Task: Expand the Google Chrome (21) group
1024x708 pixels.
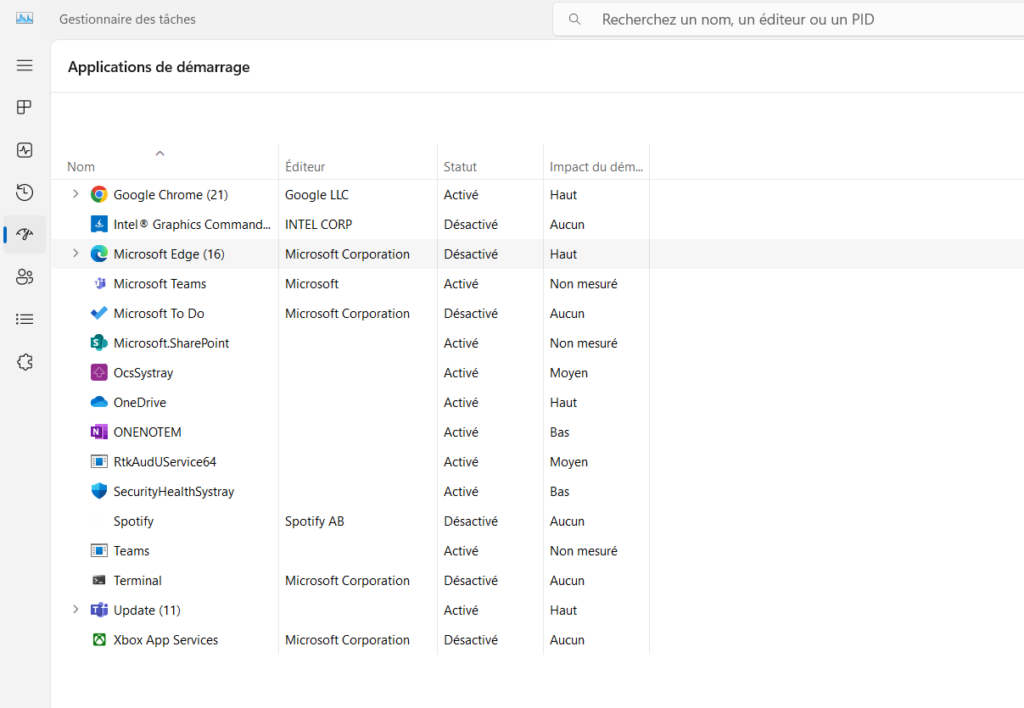Action: click(75, 194)
